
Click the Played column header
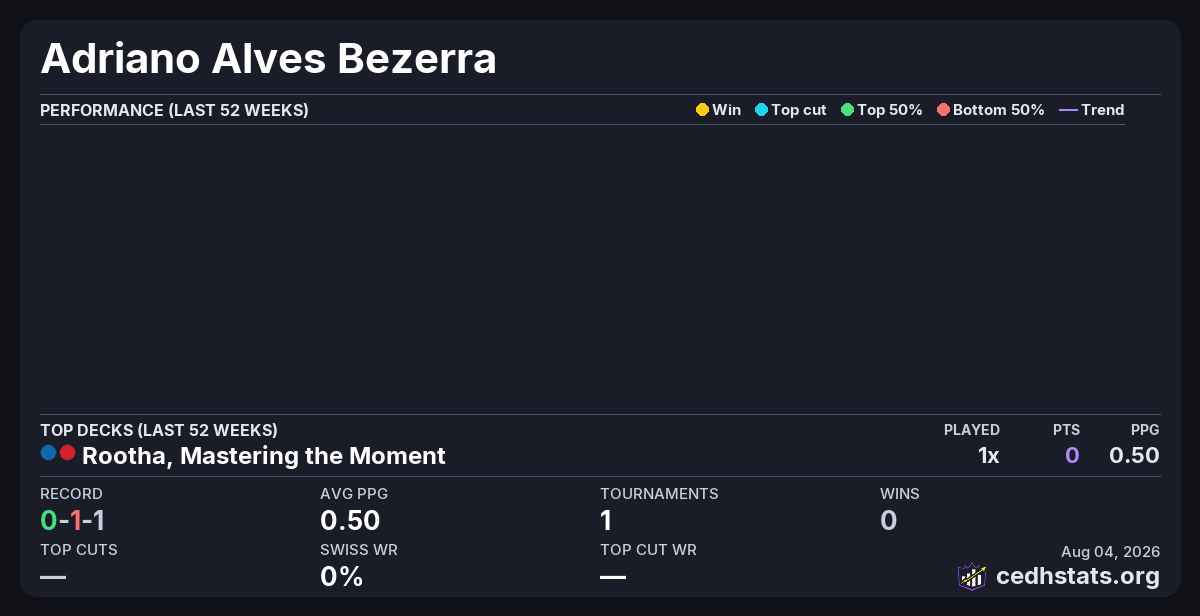[972, 430]
